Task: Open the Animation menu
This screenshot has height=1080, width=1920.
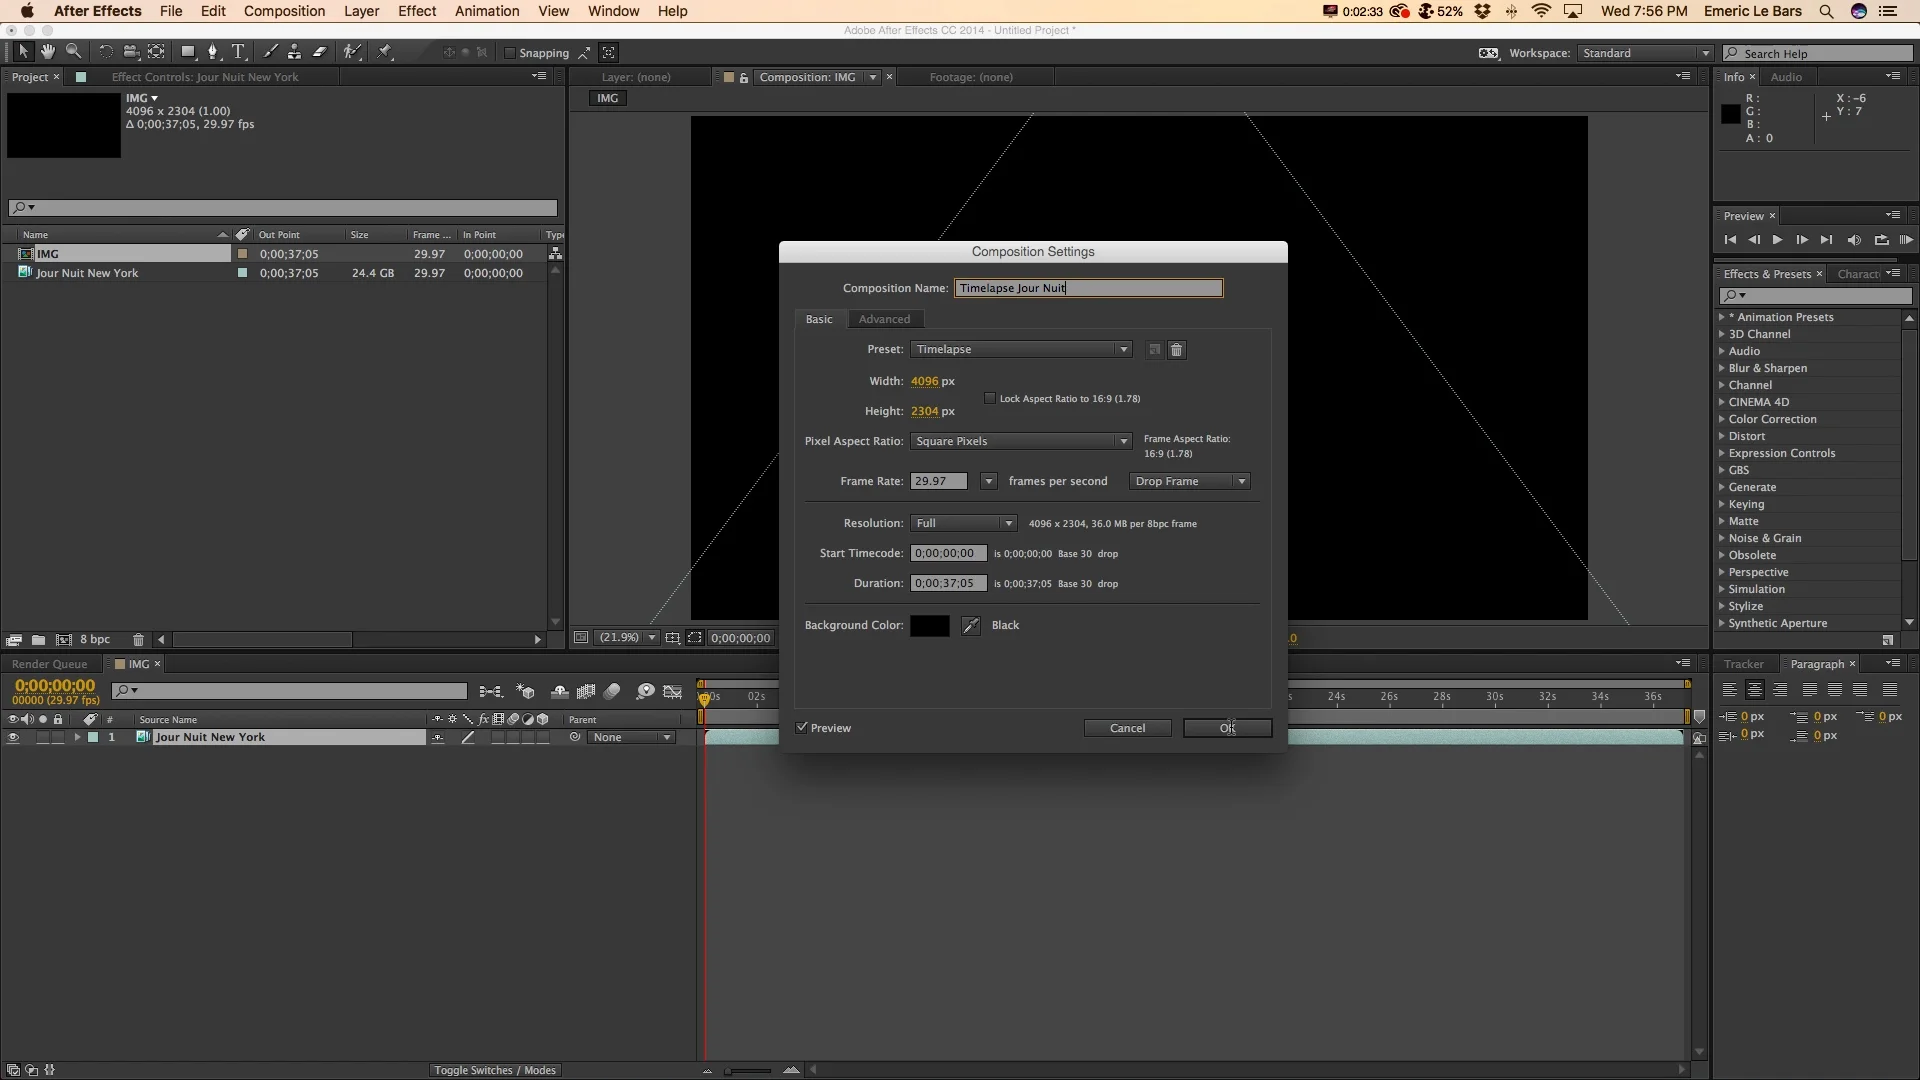Action: point(487,11)
